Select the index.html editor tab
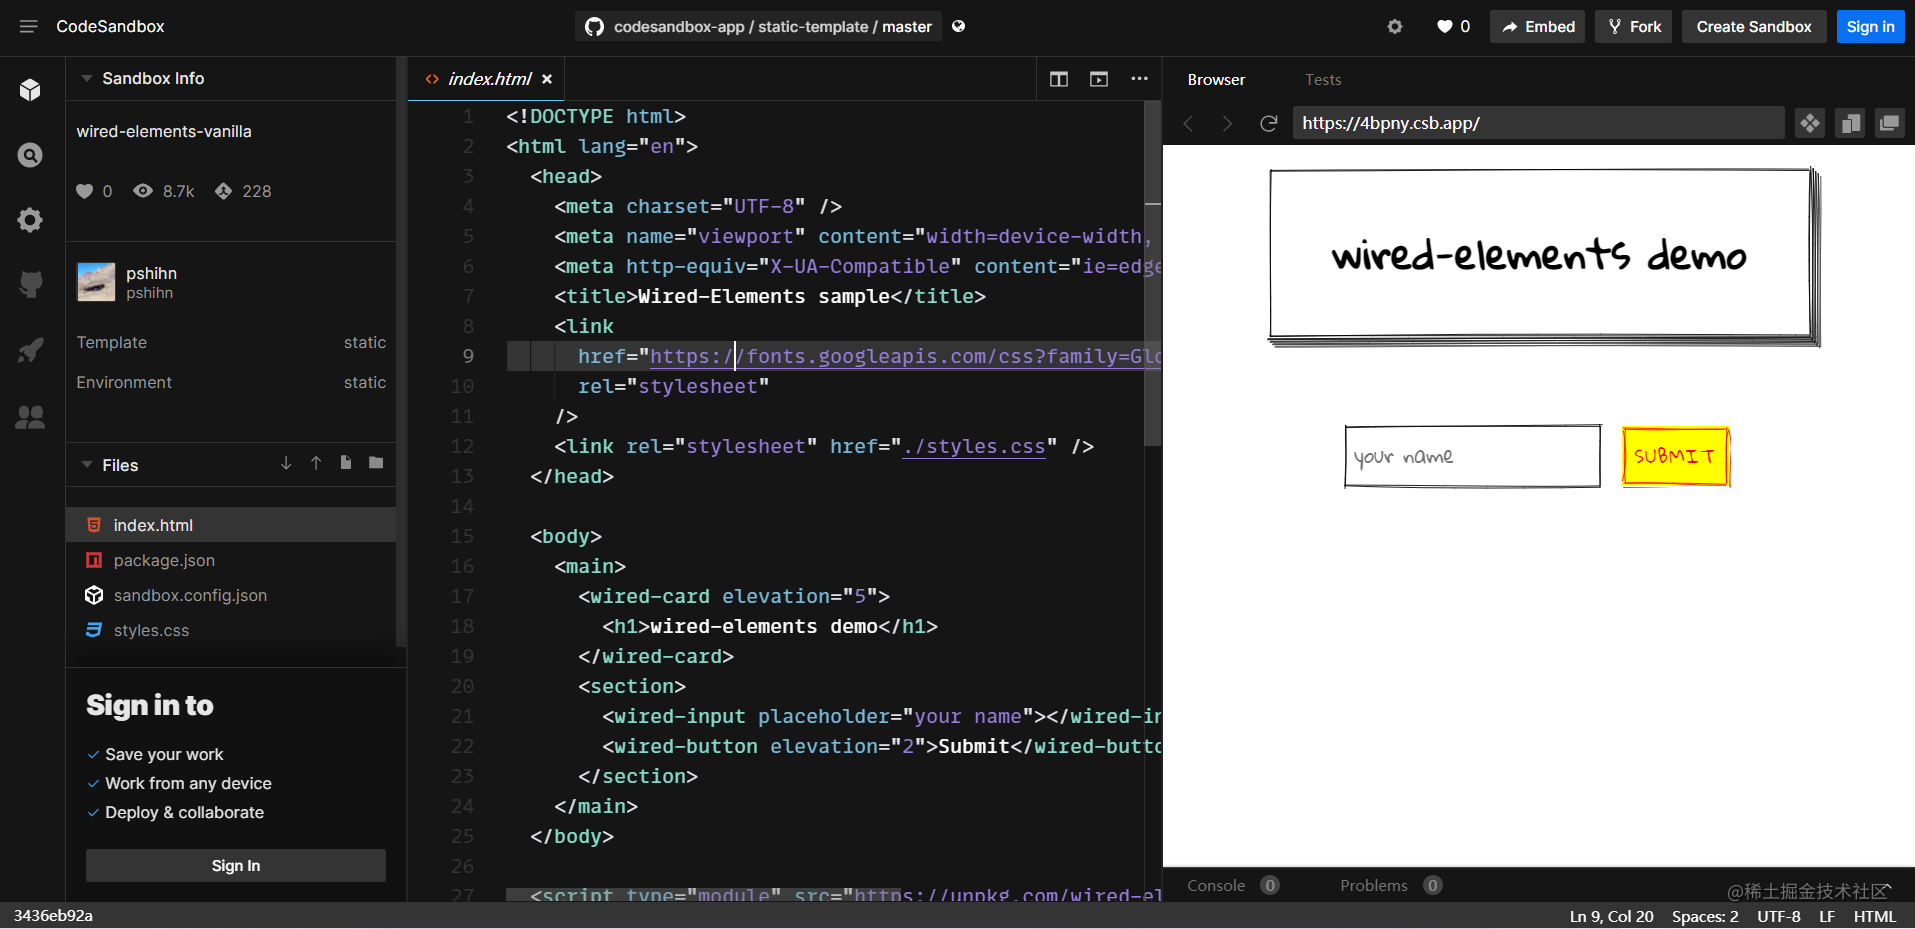This screenshot has width=1915, height=929. 488,79
